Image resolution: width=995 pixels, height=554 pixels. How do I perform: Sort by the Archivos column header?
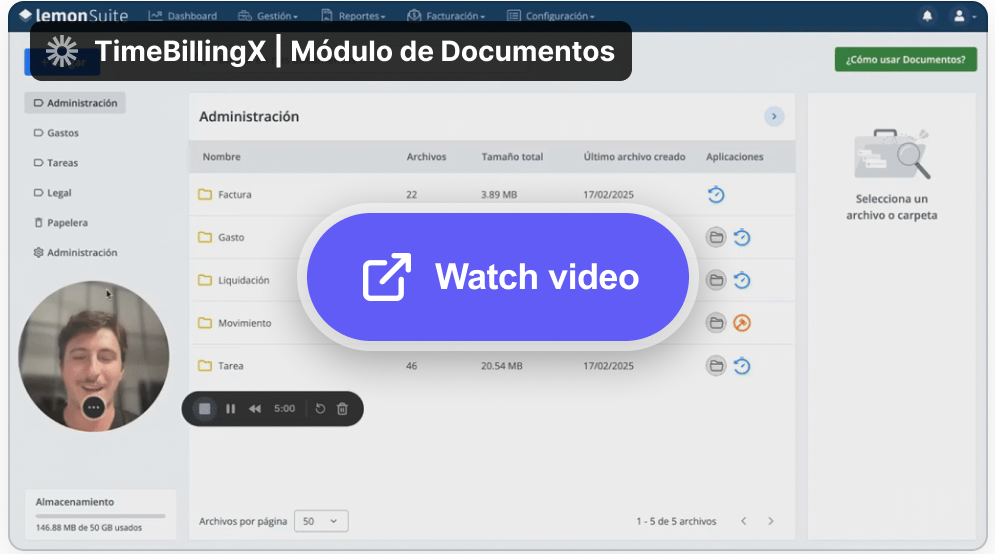pos(426,157)
